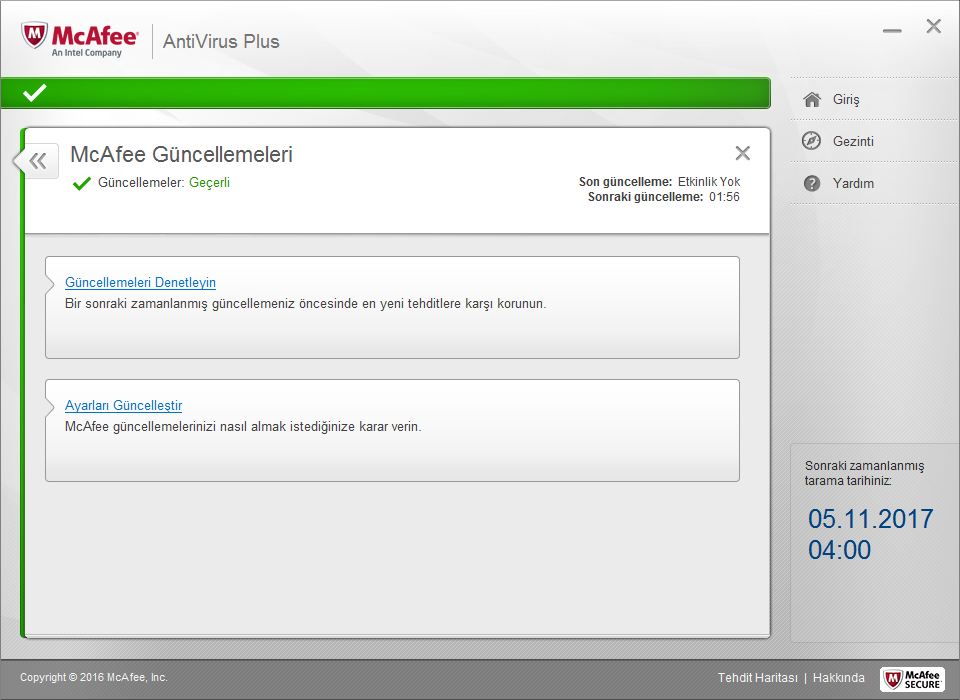Click the scheduled scan time 04:00
This screenshot has height=700, width=960.
(839, 550)
